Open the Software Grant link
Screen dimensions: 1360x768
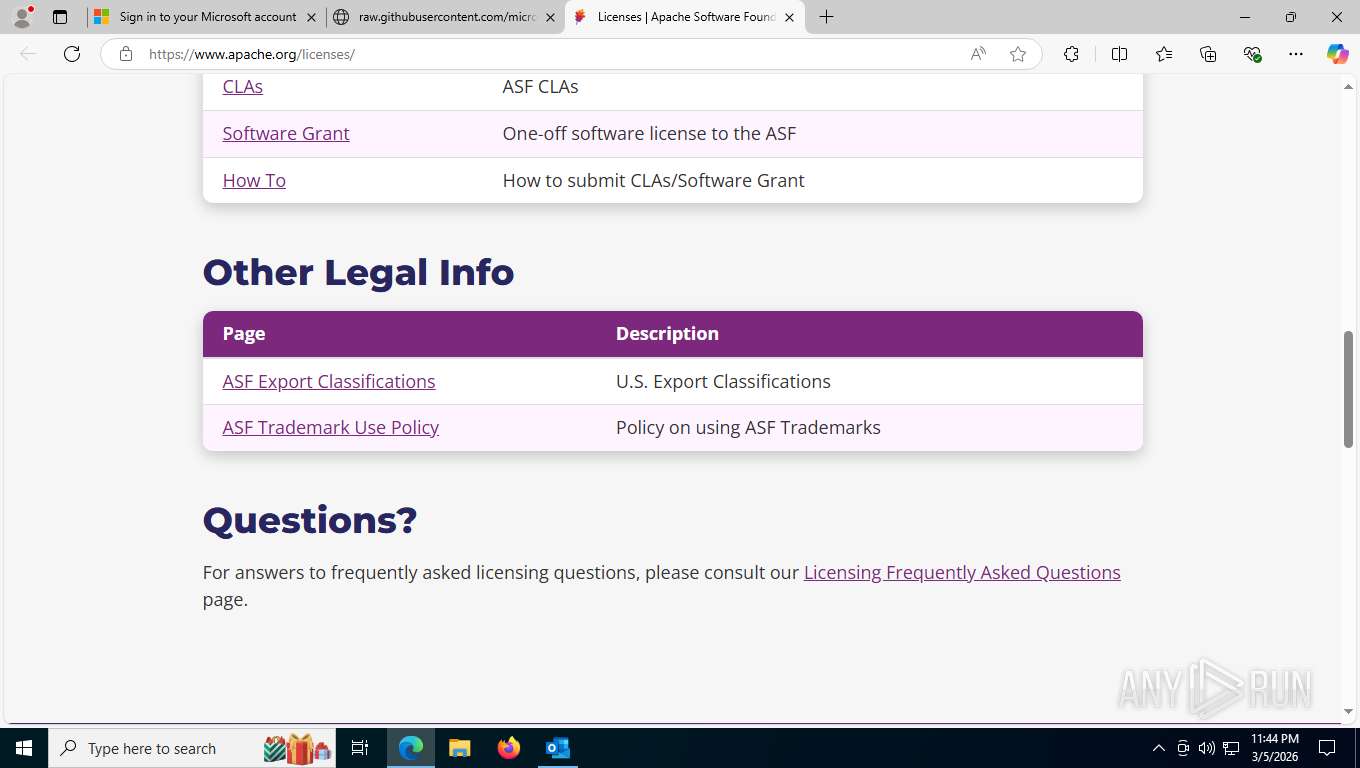point(286,134)
